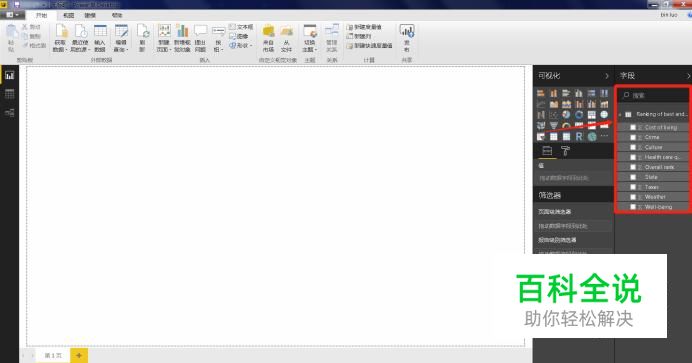
Task: Select the line chart visualization
Action: click(541, 104)
